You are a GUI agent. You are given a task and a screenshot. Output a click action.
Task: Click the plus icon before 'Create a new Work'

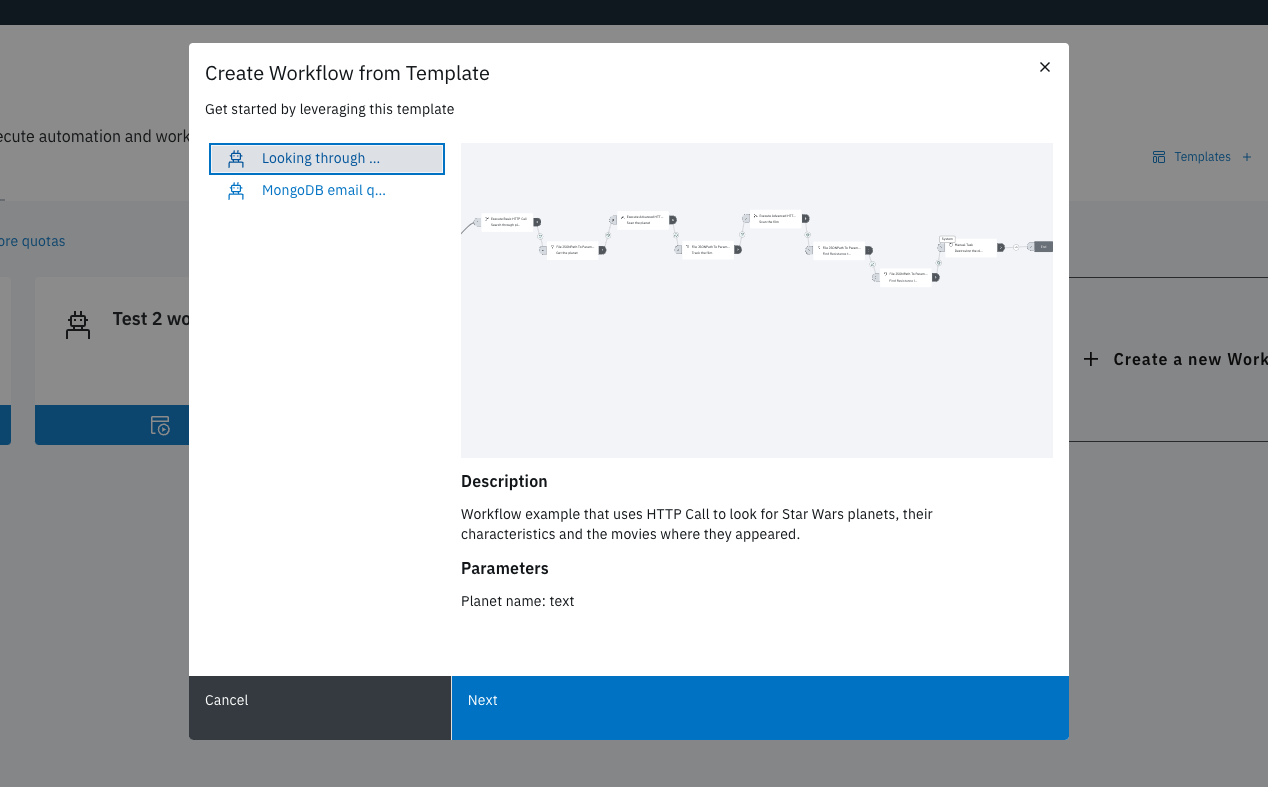click(1092, 359)
